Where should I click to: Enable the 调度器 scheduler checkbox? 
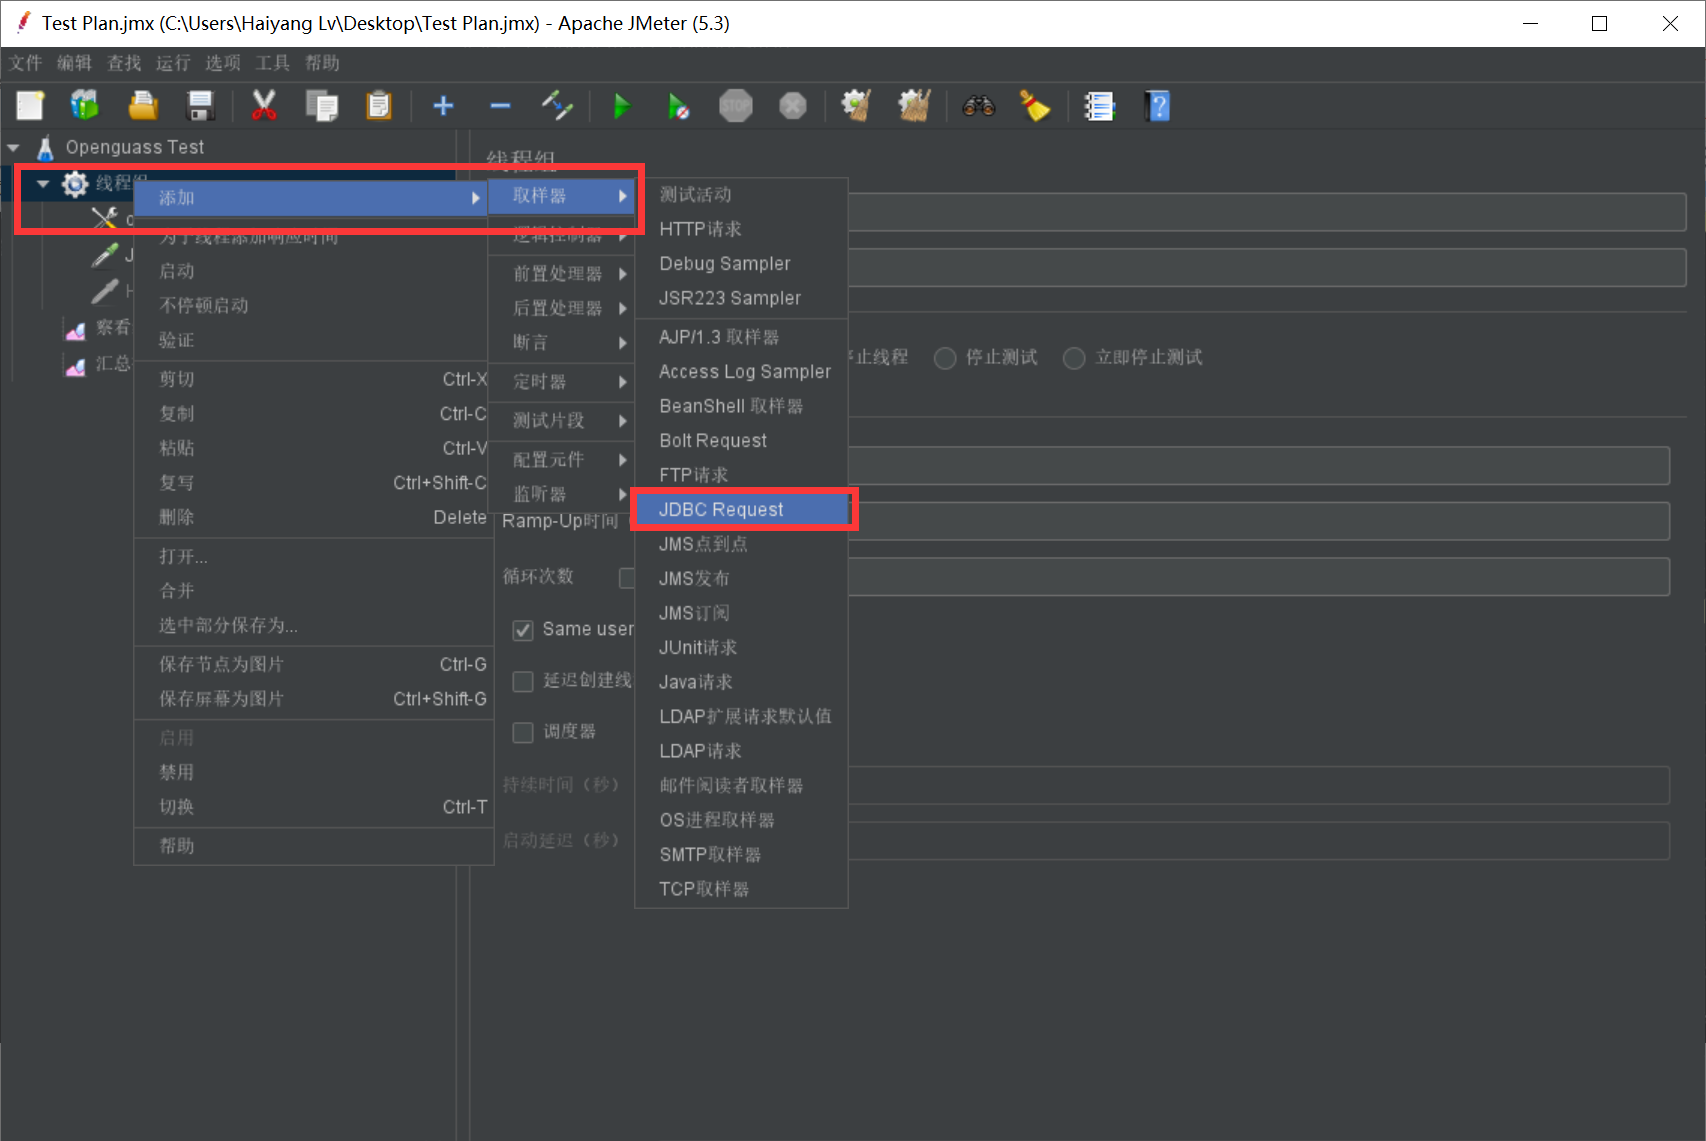click(x=522, y=732)
